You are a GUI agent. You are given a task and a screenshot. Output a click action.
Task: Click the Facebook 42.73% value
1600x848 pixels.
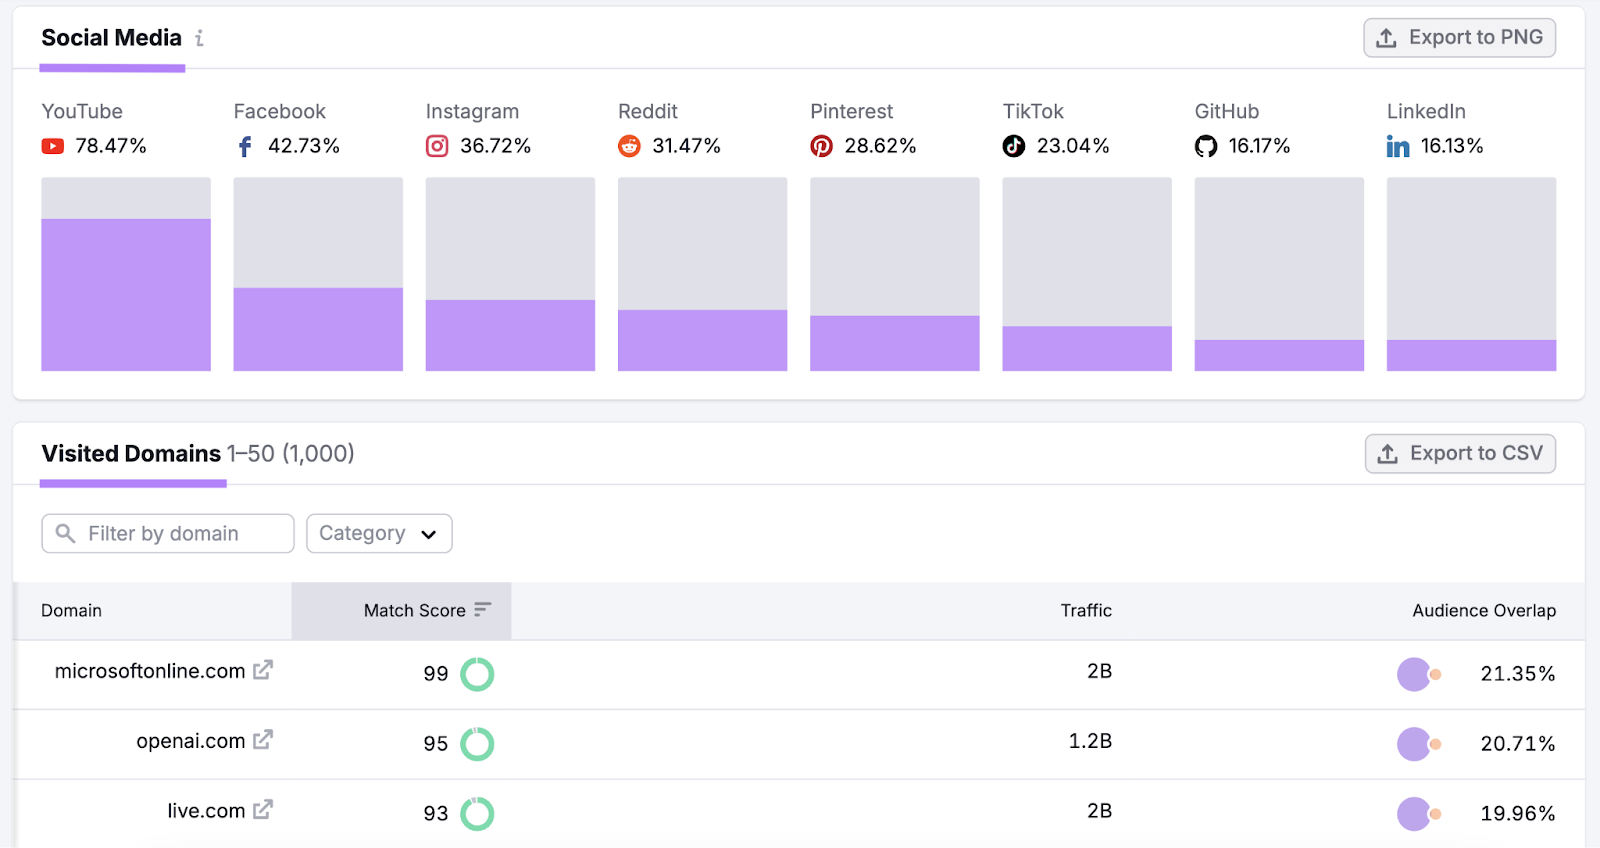304,146
